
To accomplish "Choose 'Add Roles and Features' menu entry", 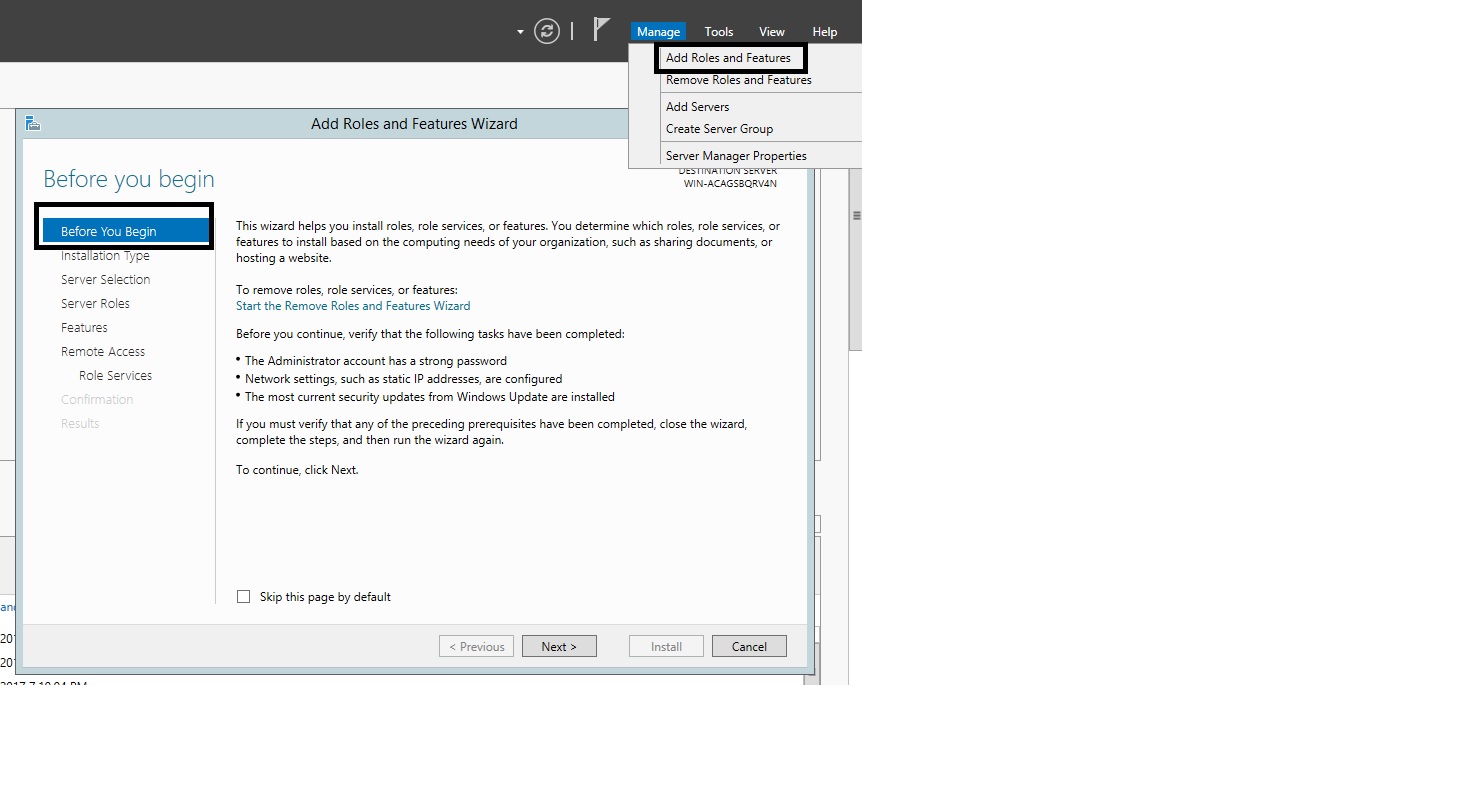I will click(728, 58).
